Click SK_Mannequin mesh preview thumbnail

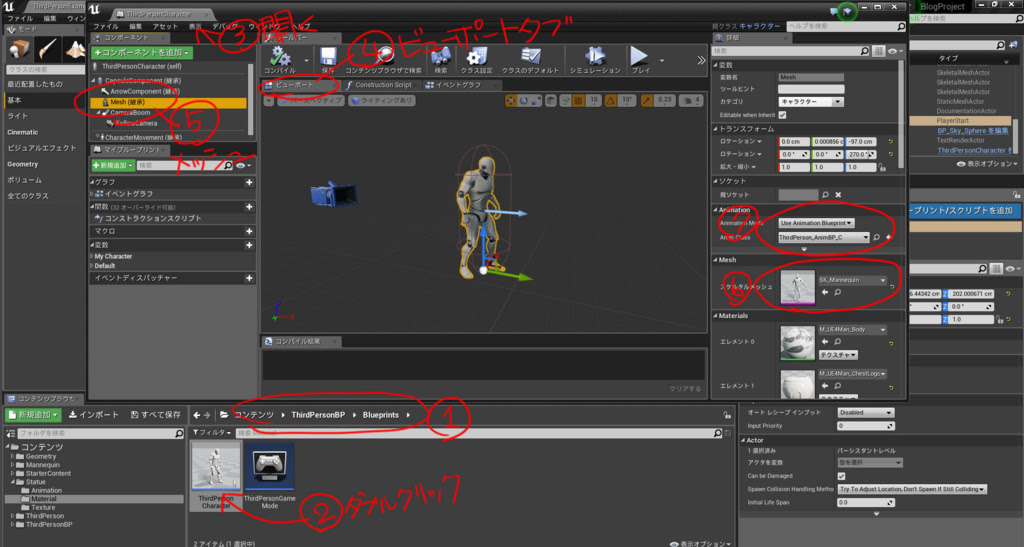point(797,287)
